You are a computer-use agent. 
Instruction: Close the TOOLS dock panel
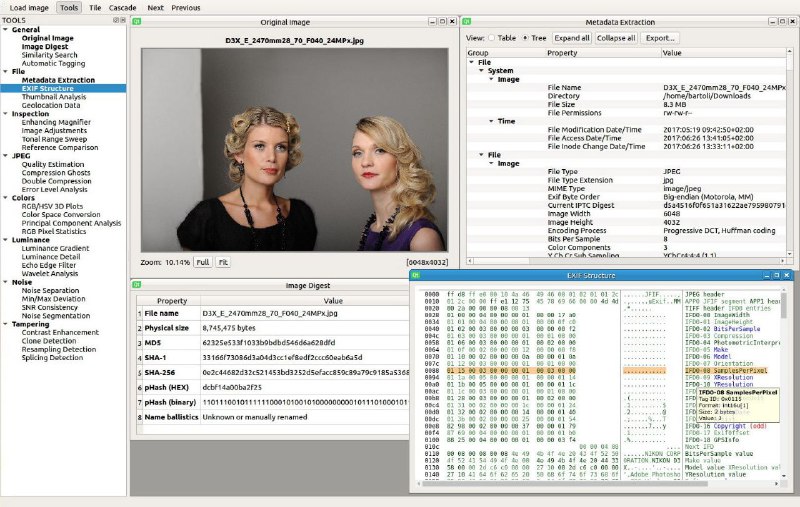[122, 20]
